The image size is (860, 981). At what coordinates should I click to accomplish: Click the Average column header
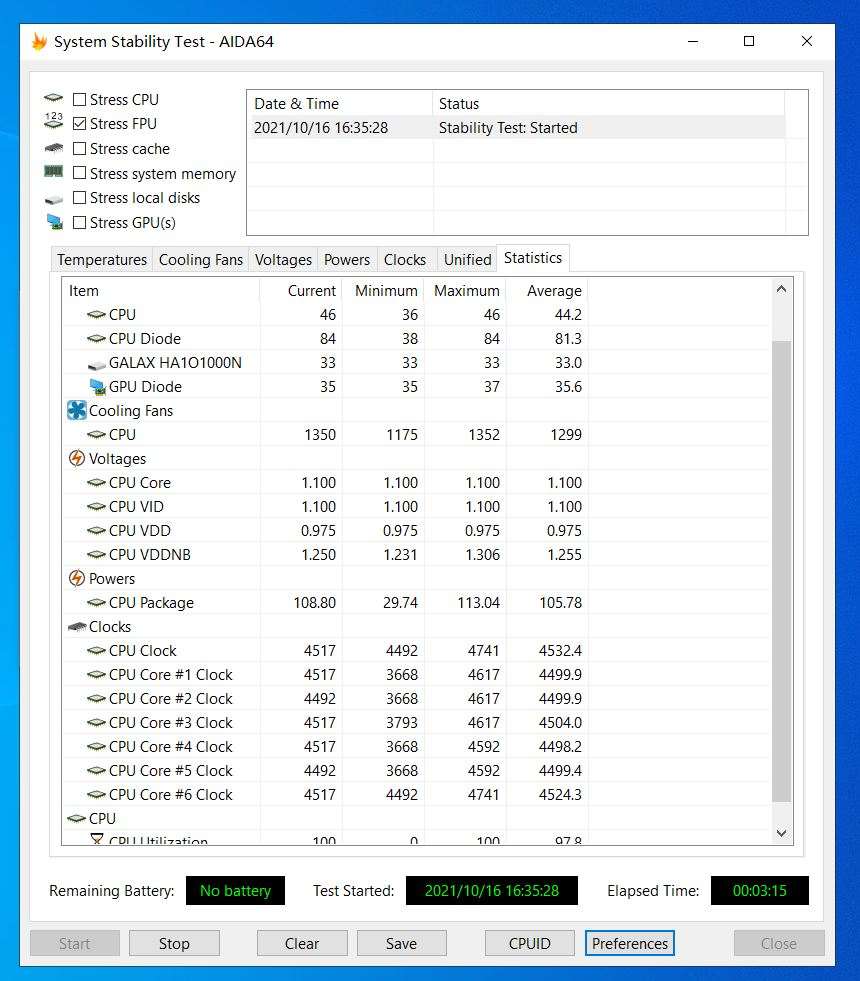(x=547, y=291)
